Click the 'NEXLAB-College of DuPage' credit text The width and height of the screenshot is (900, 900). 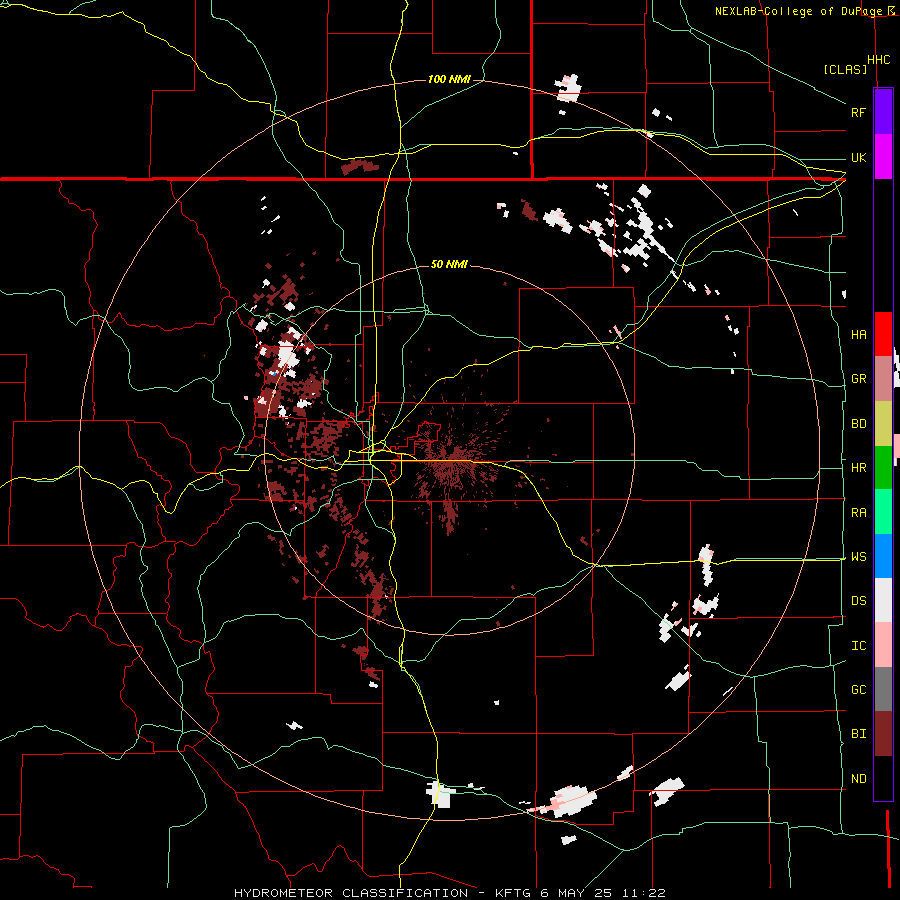pos(797,11)
